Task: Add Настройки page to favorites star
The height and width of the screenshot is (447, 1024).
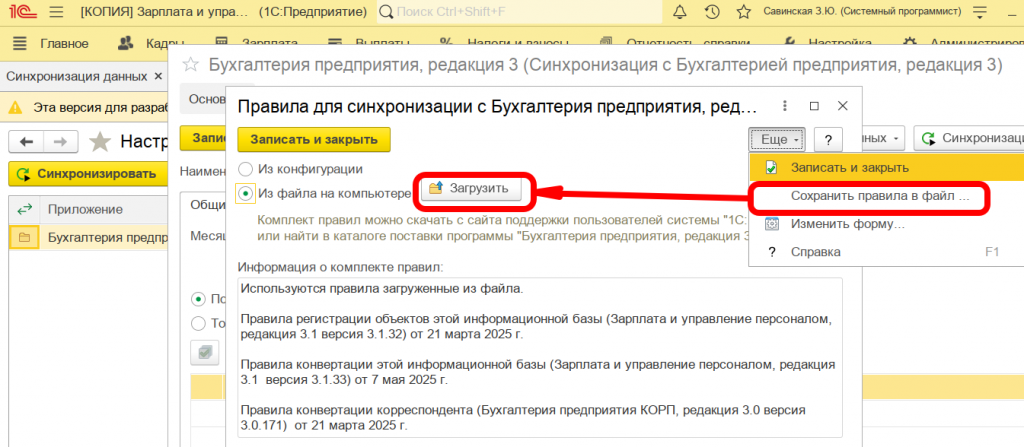Action: click(100, 141)
